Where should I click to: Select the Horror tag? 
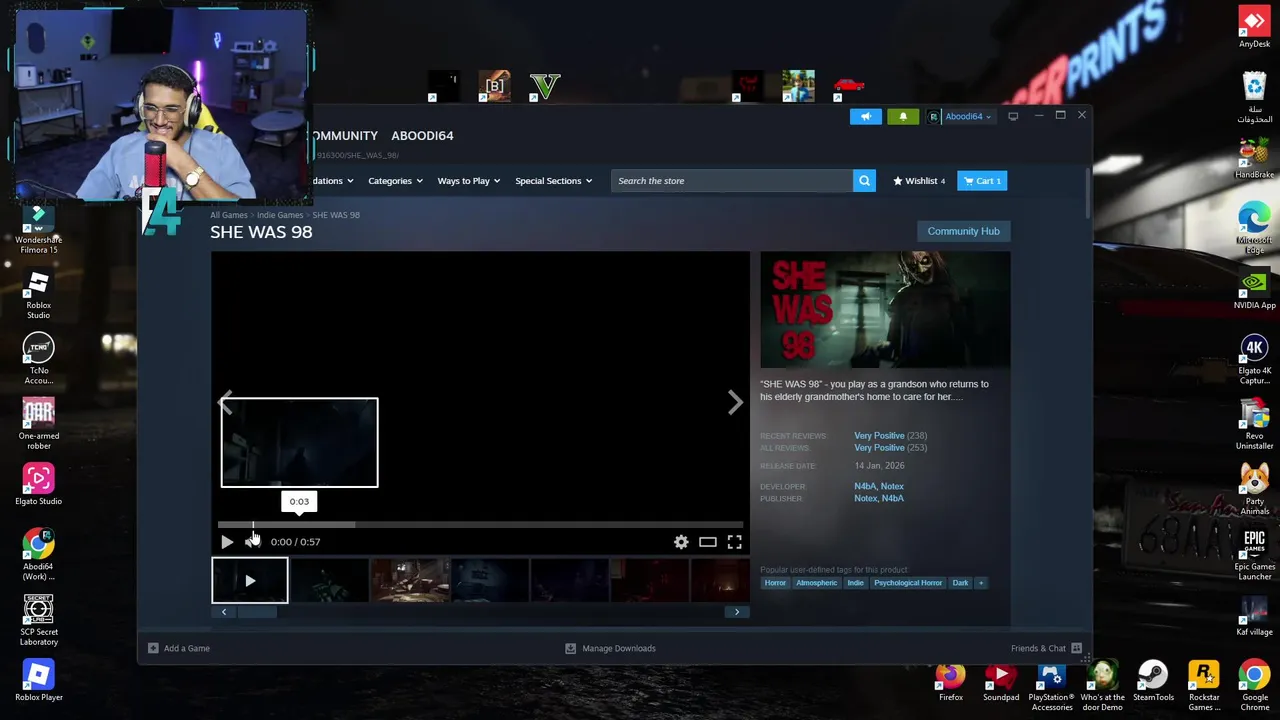775,583
